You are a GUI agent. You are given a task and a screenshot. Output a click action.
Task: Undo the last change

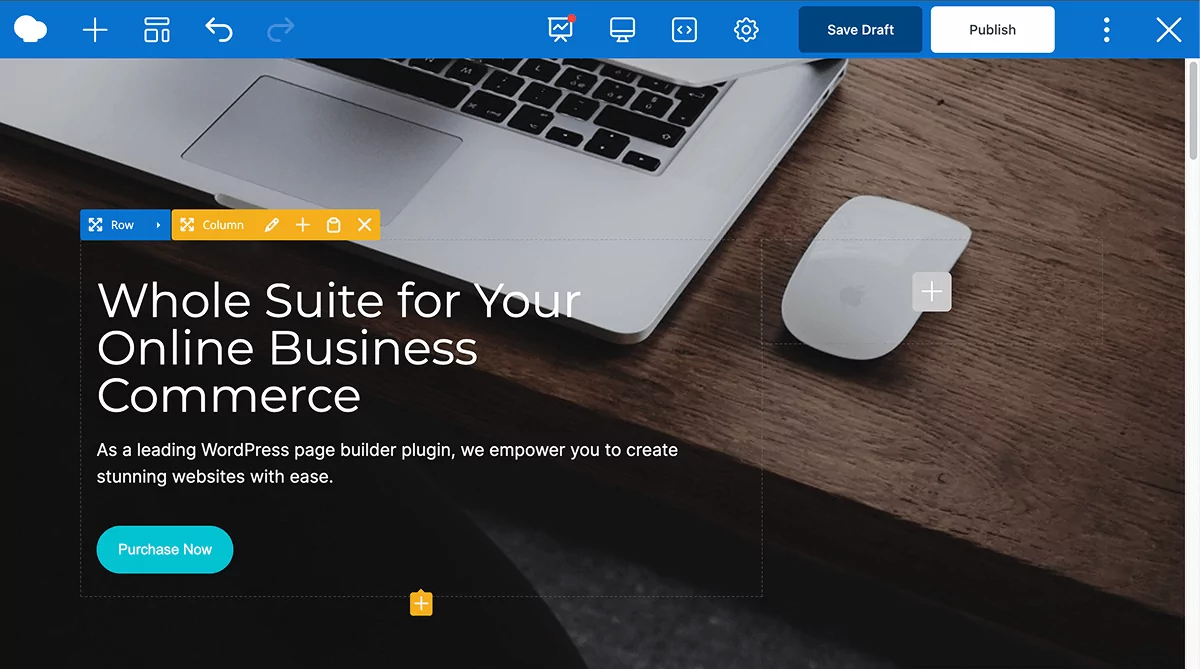[219, 29]
